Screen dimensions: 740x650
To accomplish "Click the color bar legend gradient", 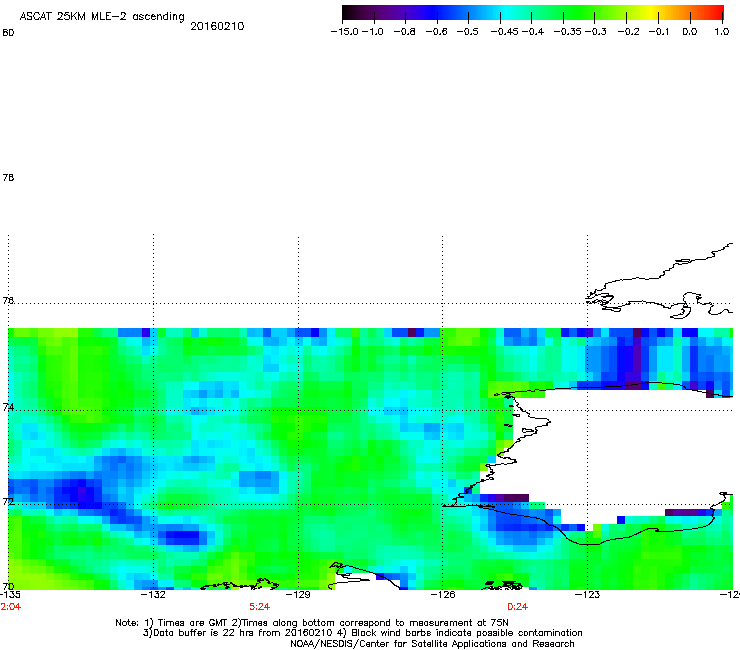I will 533,12.
